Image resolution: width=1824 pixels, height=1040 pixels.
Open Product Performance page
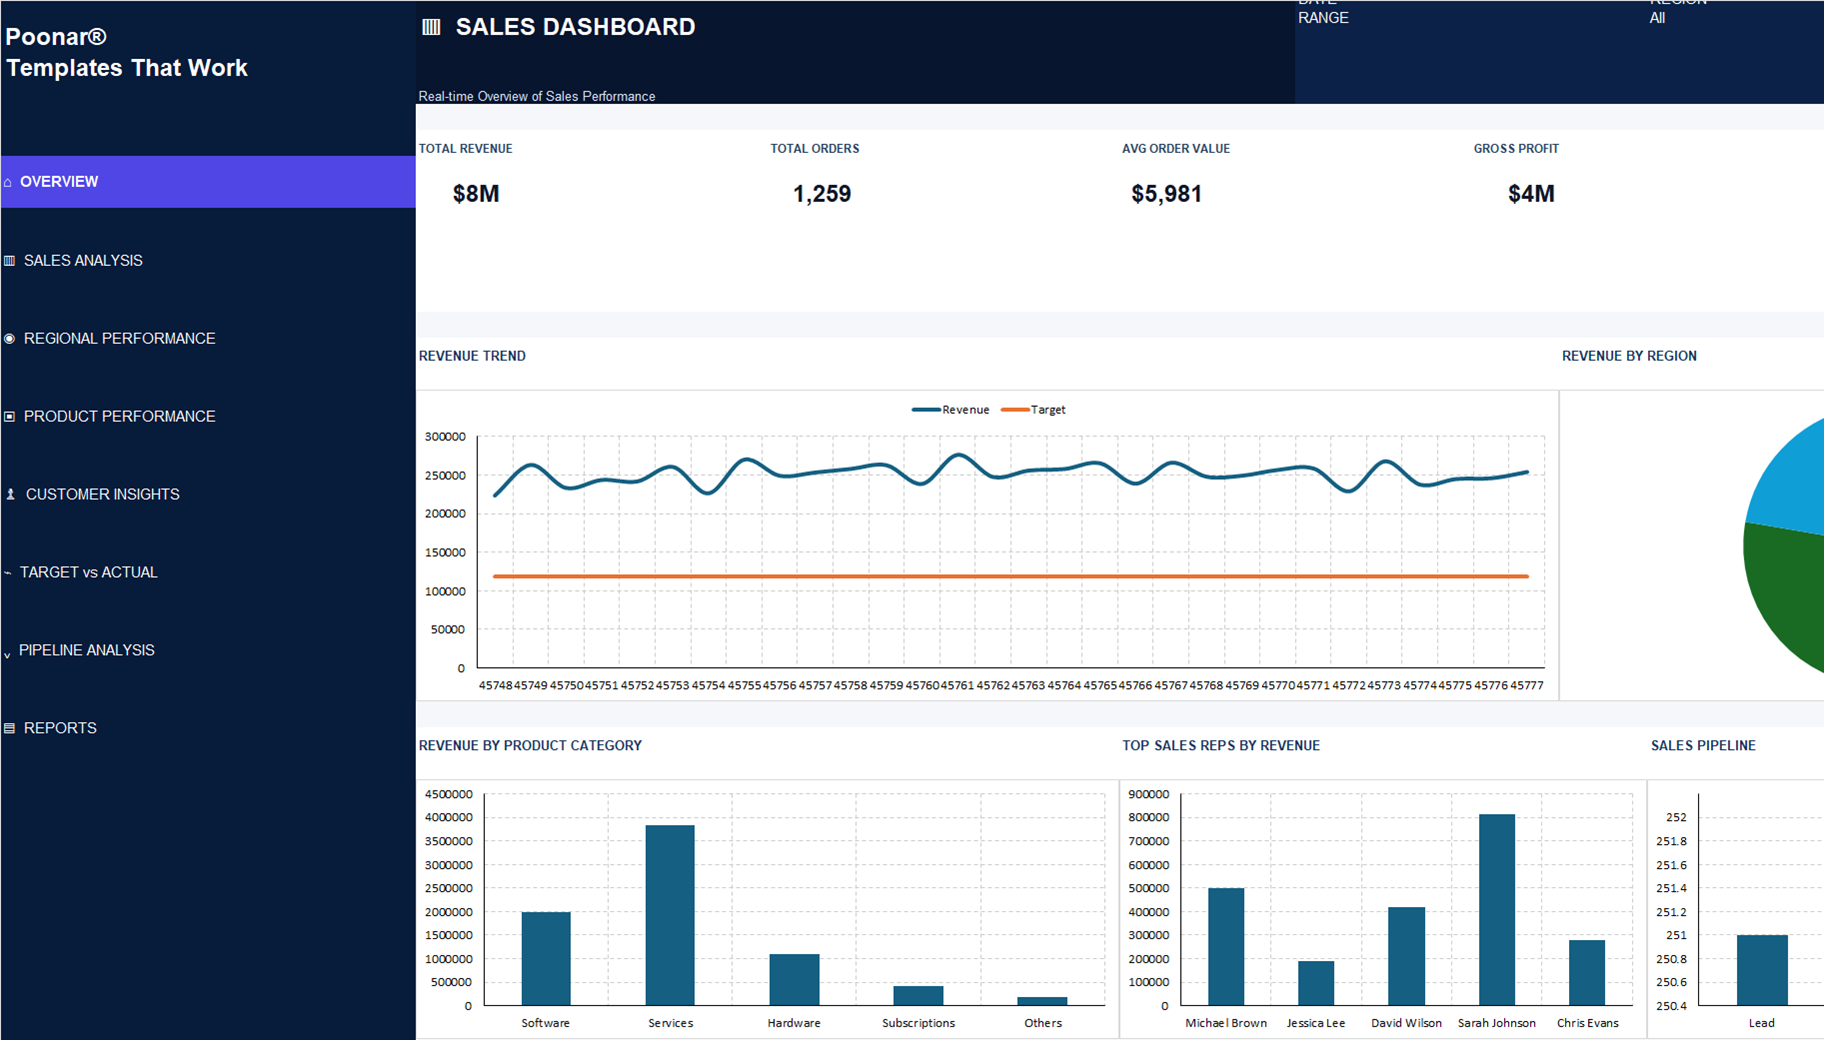click(119, 417)
